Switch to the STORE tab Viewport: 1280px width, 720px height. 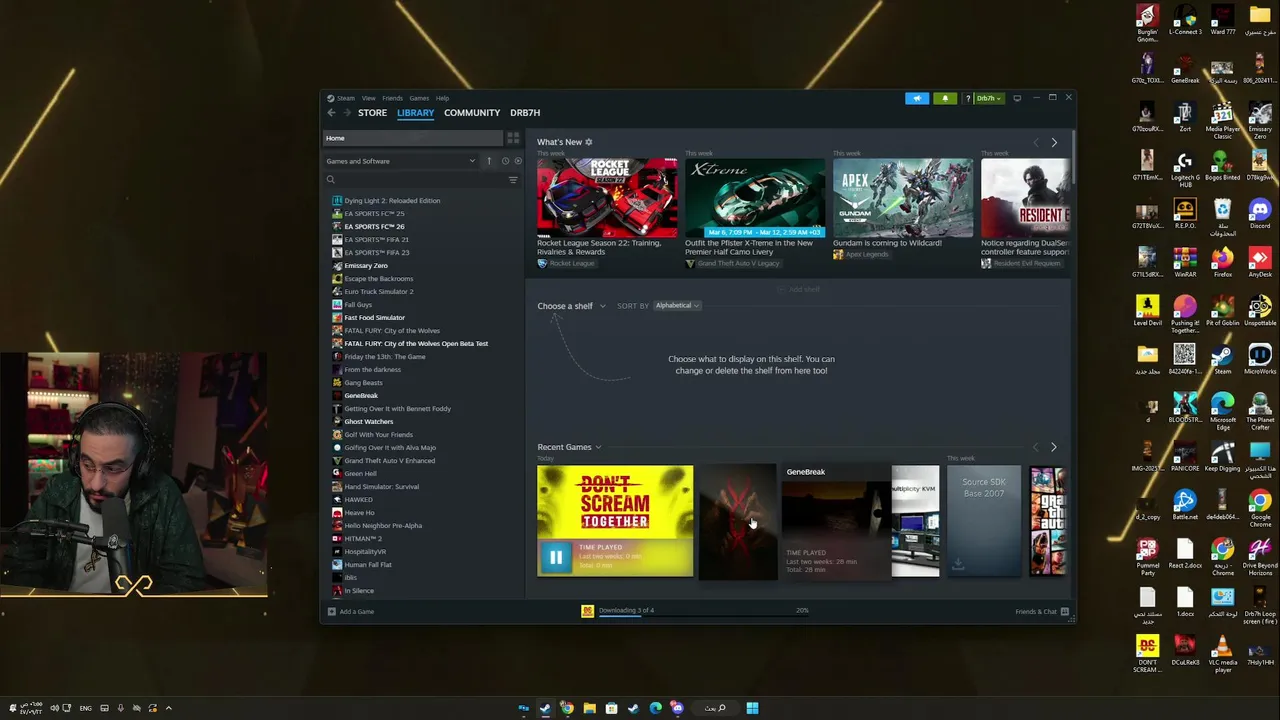372,113
